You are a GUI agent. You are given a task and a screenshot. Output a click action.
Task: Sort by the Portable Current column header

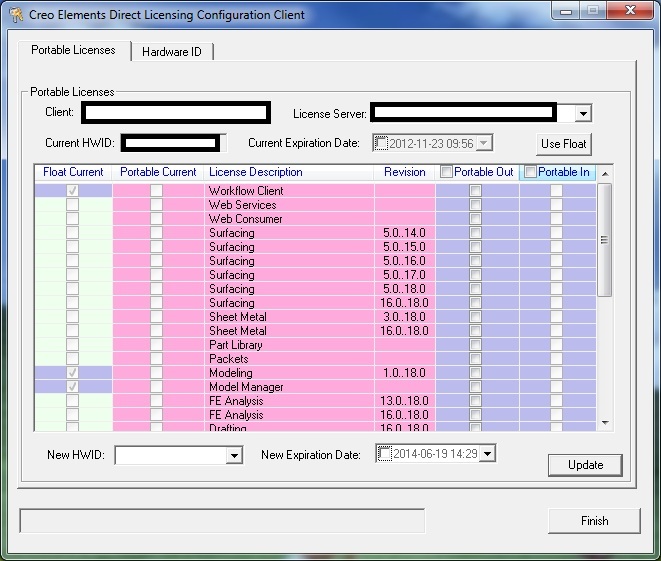click(x=158, y=172)
